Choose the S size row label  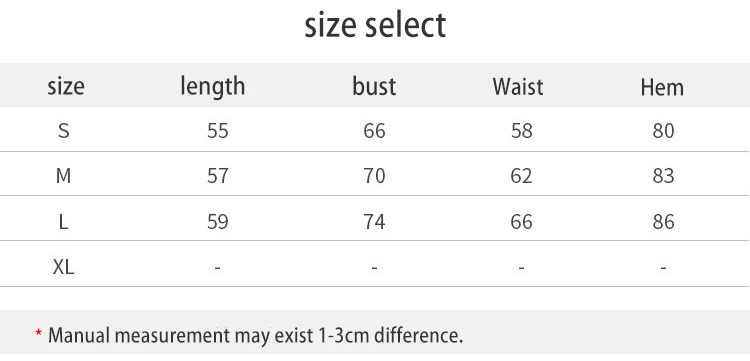coord(64,131)
